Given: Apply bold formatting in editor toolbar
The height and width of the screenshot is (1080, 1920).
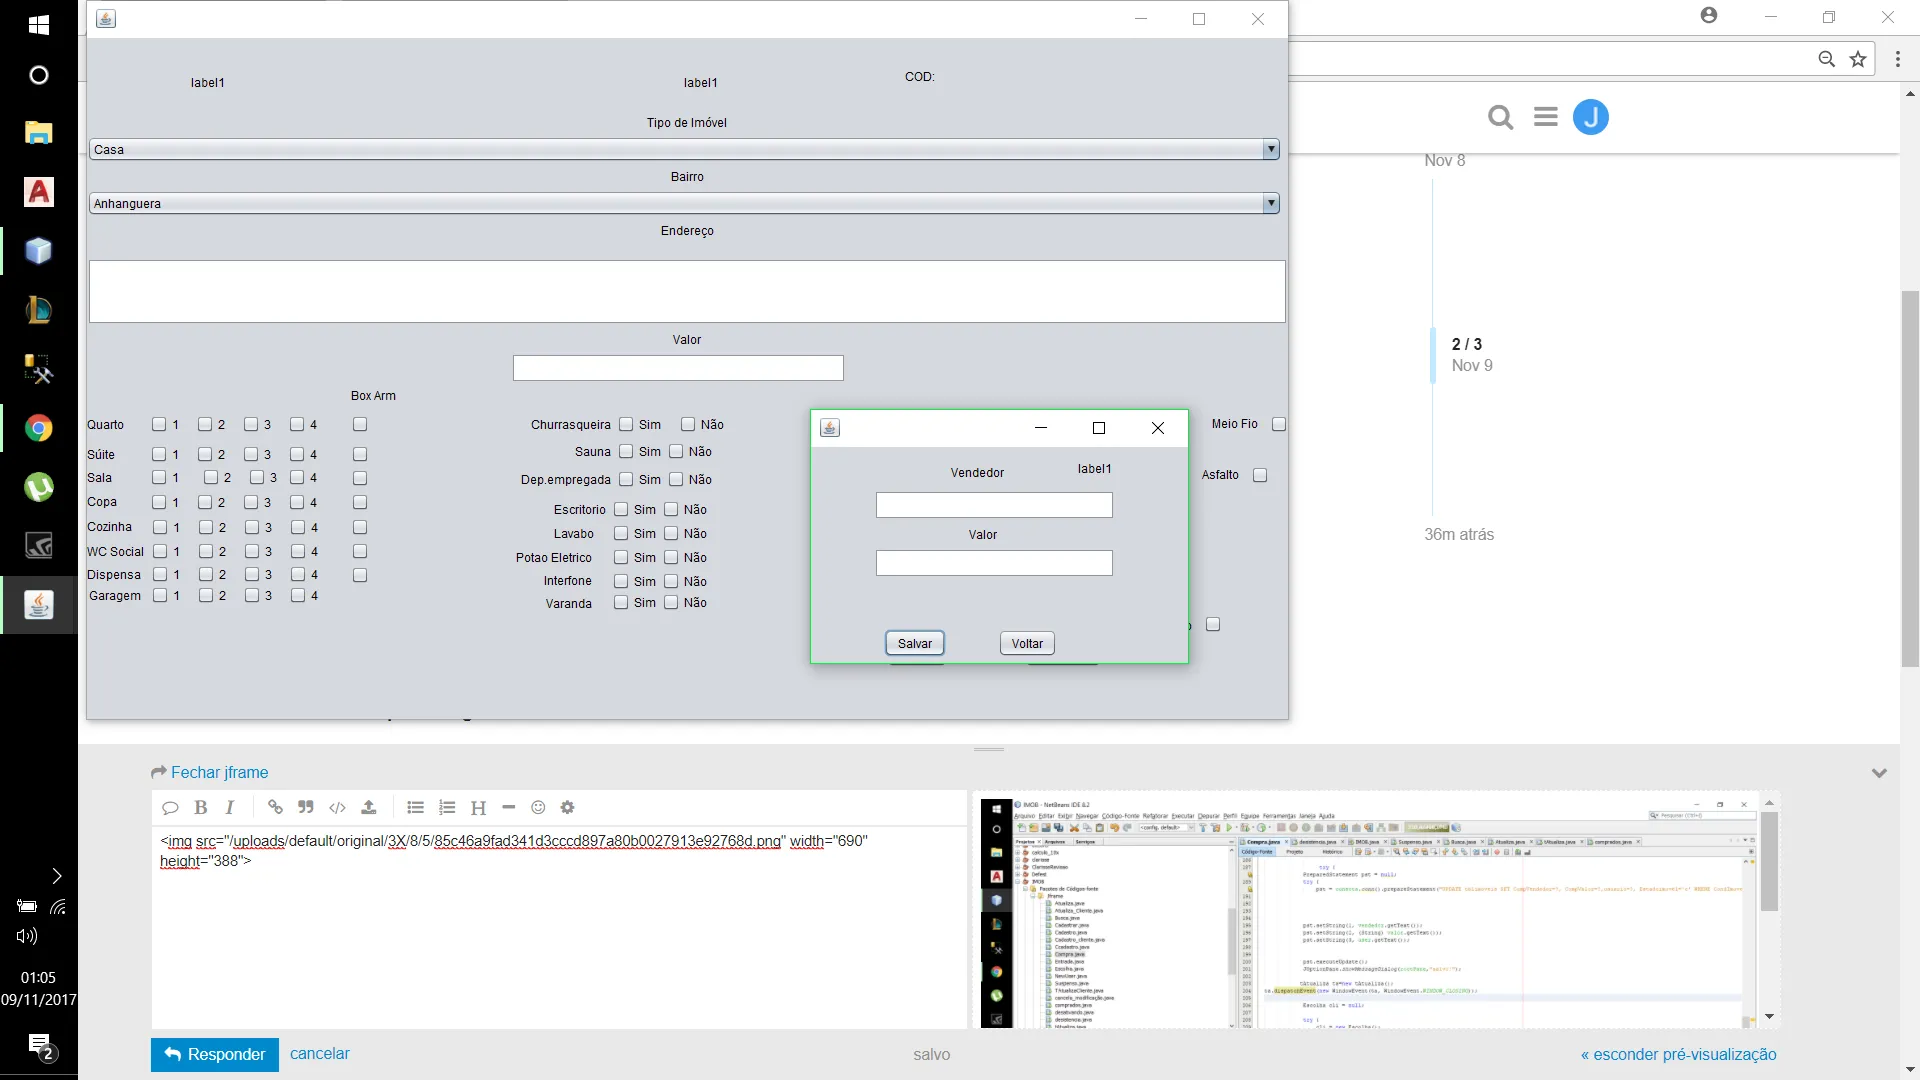Looking at the screenshot, I should [x=201, y=808].
